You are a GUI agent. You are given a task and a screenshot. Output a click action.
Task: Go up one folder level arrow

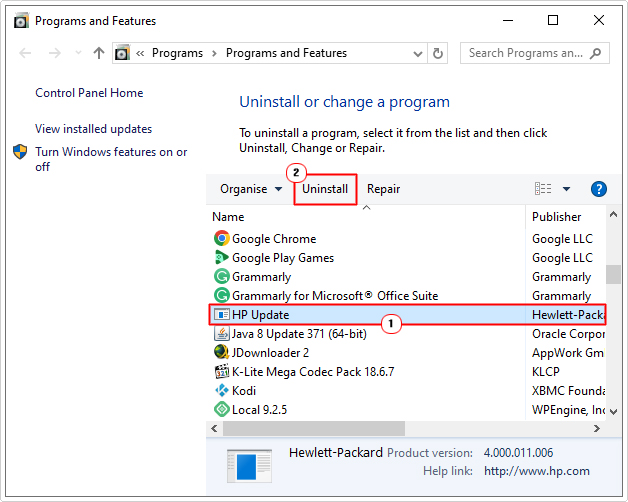99,53
